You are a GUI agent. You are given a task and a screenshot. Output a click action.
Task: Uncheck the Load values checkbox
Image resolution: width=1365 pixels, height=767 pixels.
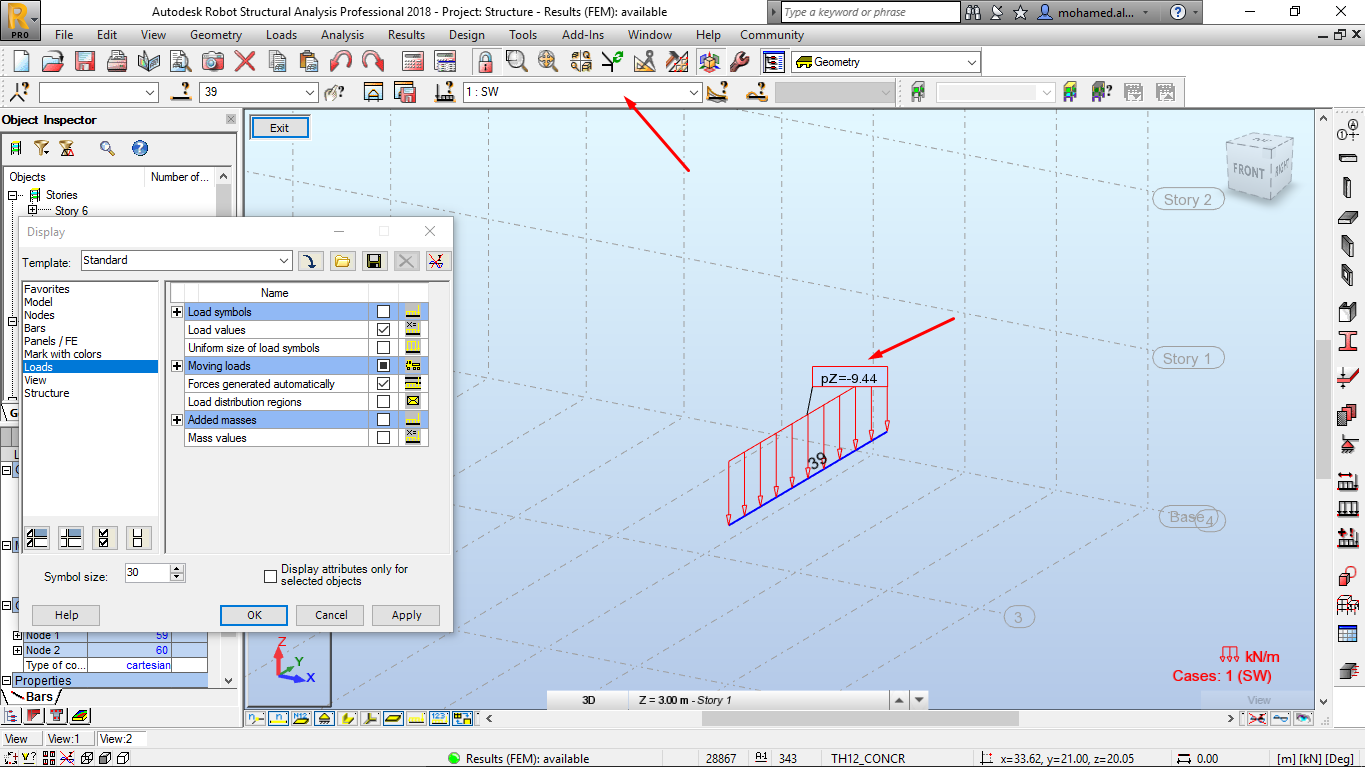383,330
